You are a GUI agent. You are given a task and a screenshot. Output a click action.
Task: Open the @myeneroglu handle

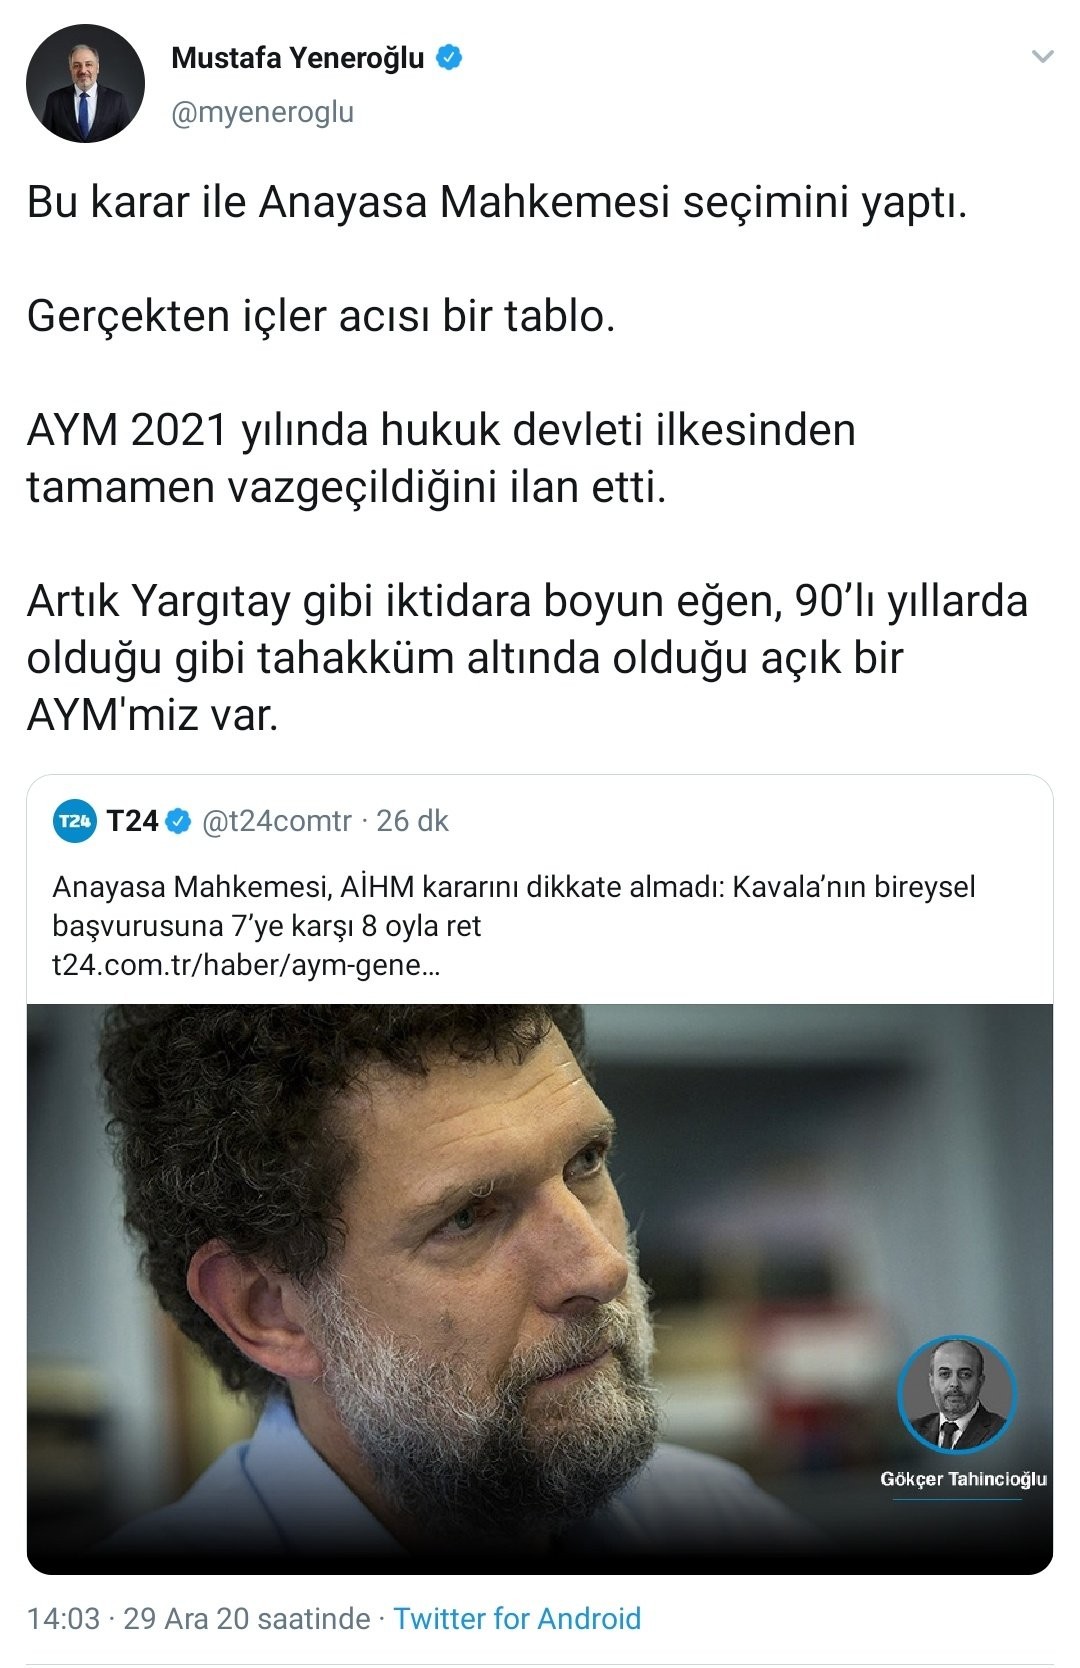point(263,113)
